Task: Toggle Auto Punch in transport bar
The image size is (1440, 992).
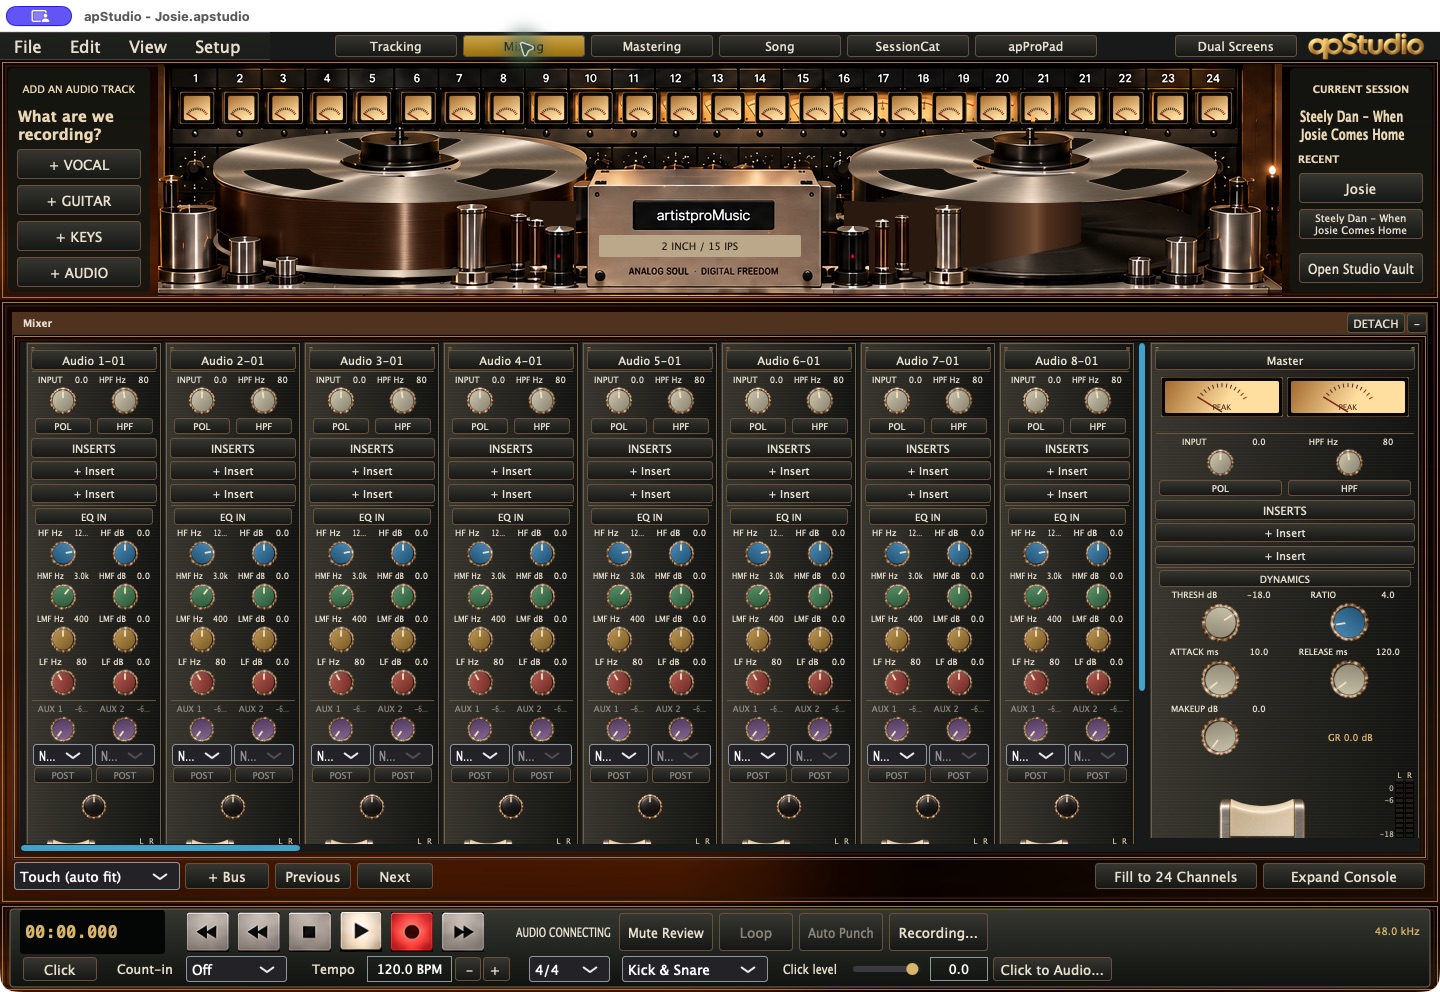Action: [x=840, y=933]
